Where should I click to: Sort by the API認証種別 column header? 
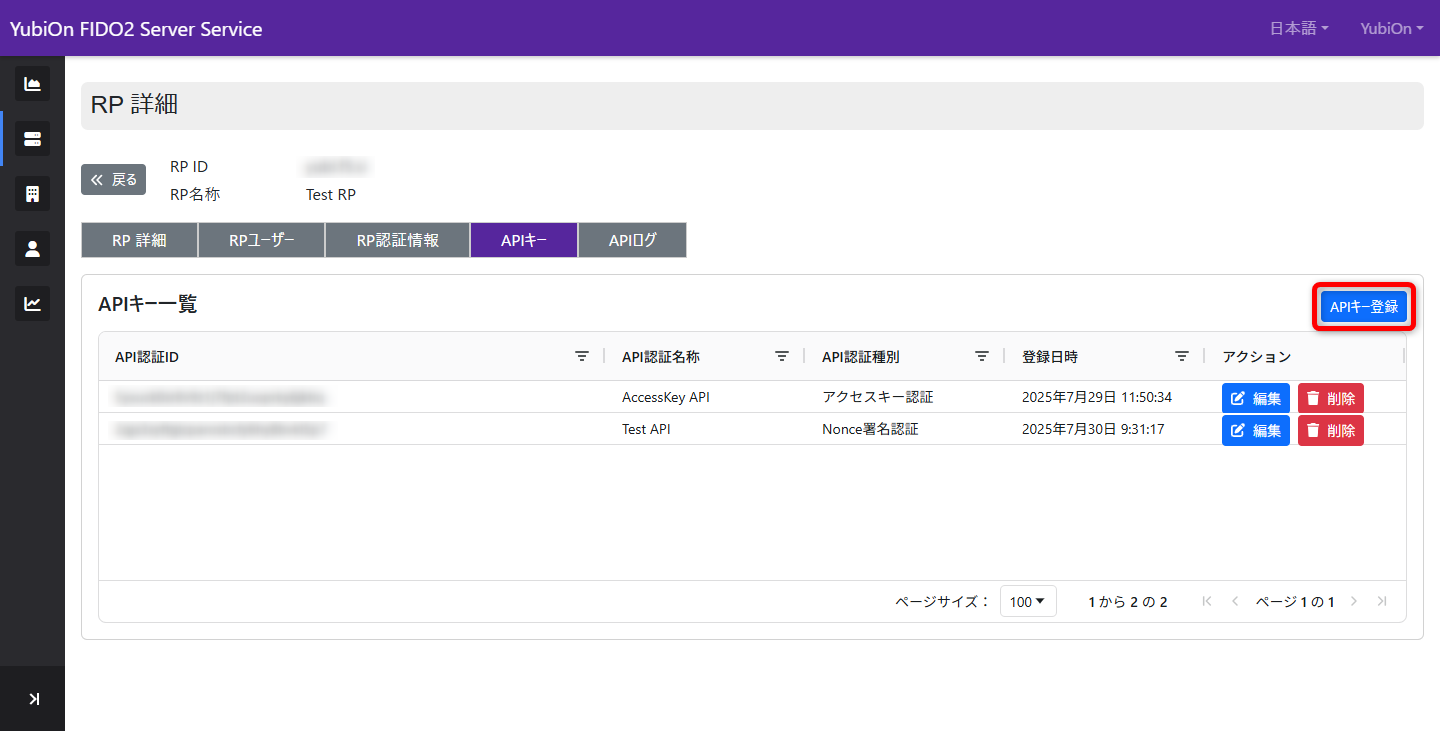click(861, 356)
